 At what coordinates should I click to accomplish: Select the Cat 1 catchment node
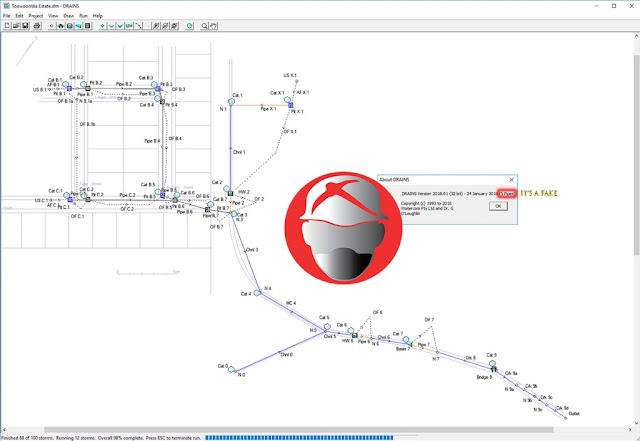coord(231,101)
